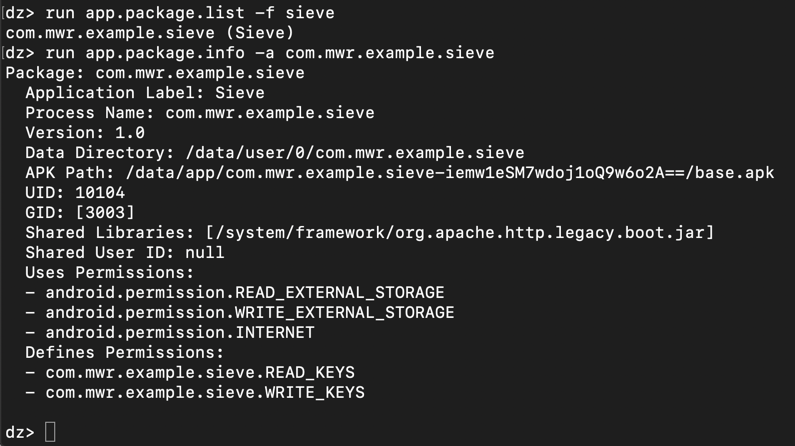Click the 'Process Name' line

(x=200, y=113)
